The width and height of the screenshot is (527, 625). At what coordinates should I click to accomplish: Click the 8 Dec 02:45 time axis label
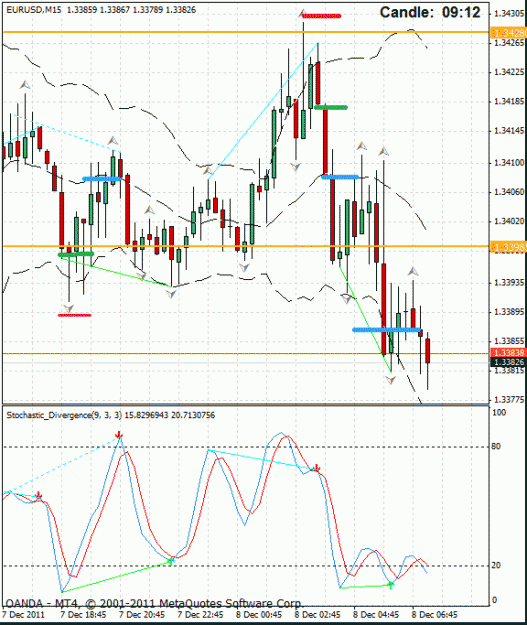pyautogui.click(x=318, y=614)
